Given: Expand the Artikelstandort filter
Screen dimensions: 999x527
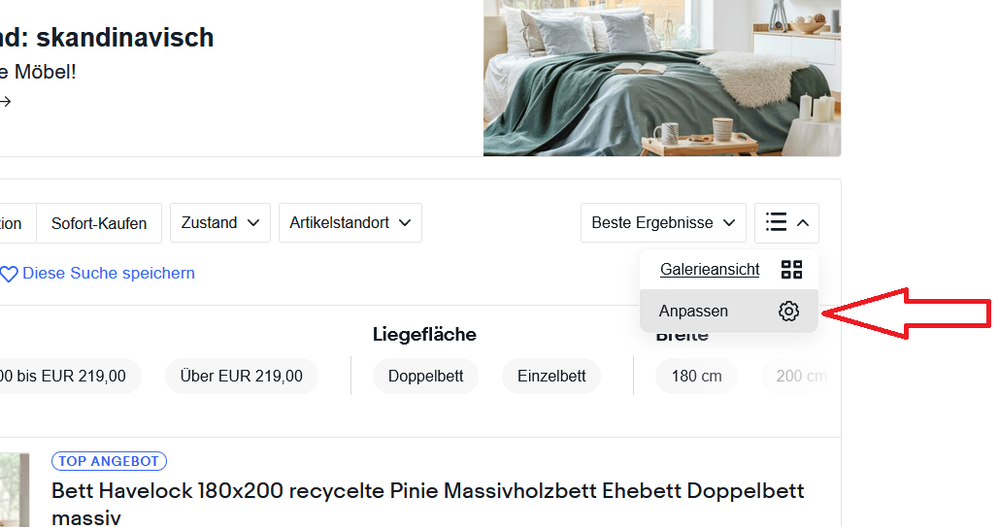Looking at the screenshot, I should pos(350,223).
